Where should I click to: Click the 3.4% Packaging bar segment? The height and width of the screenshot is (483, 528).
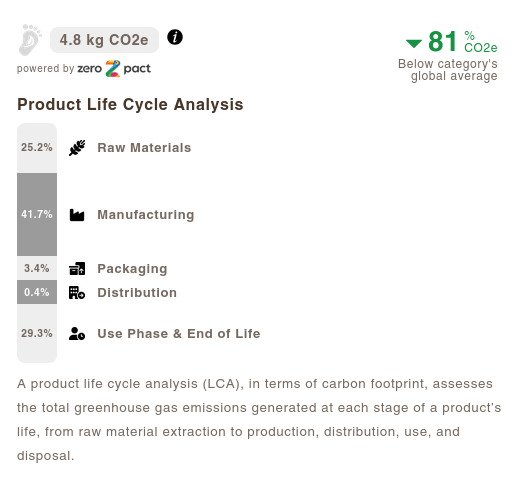click(x=37, y=268)
